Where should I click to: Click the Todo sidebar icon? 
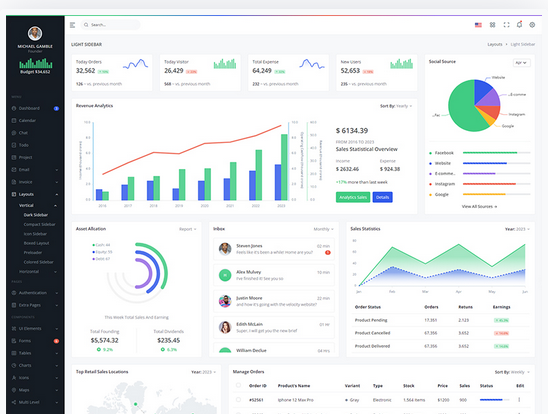point(14,145)
